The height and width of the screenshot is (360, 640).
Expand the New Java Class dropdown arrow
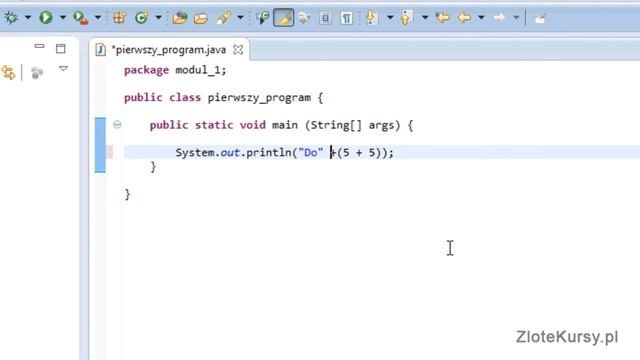(x=158, y=18)
